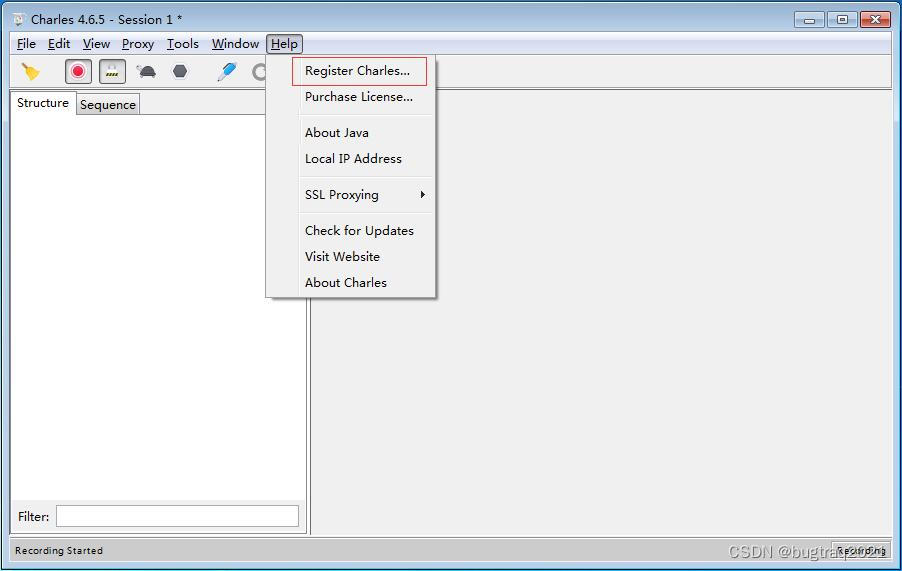The image size is (902, 571).
Task: Minimize the Charles window
Action: [x=809, y=20]
